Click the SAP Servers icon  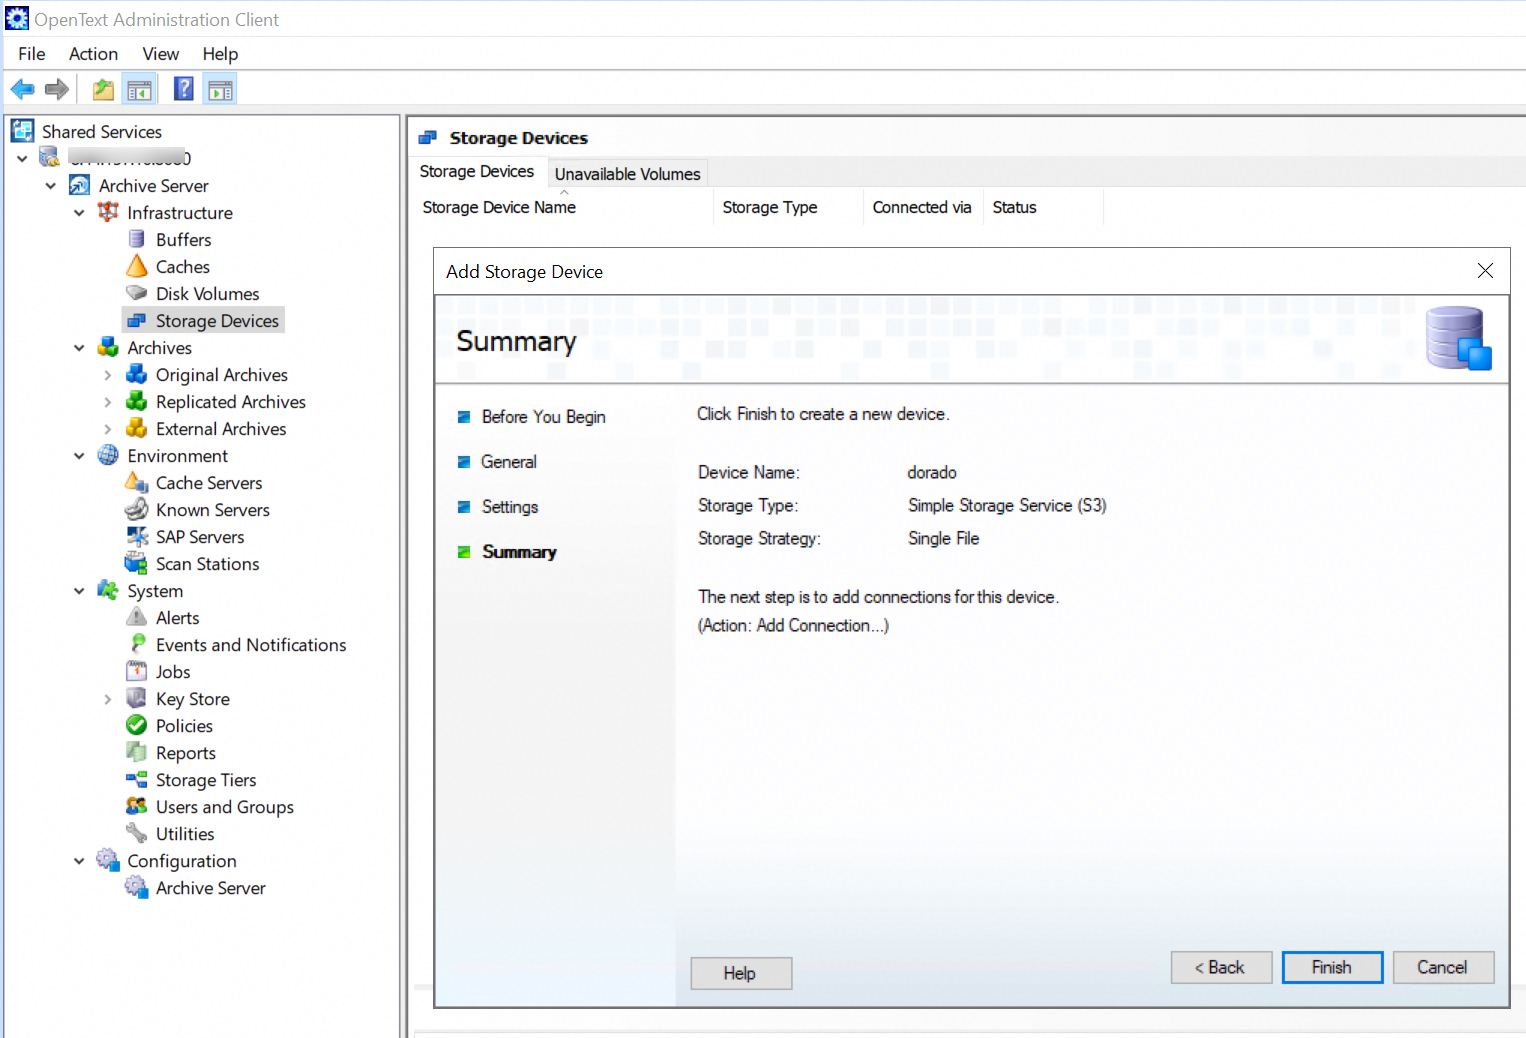[137, 536]
